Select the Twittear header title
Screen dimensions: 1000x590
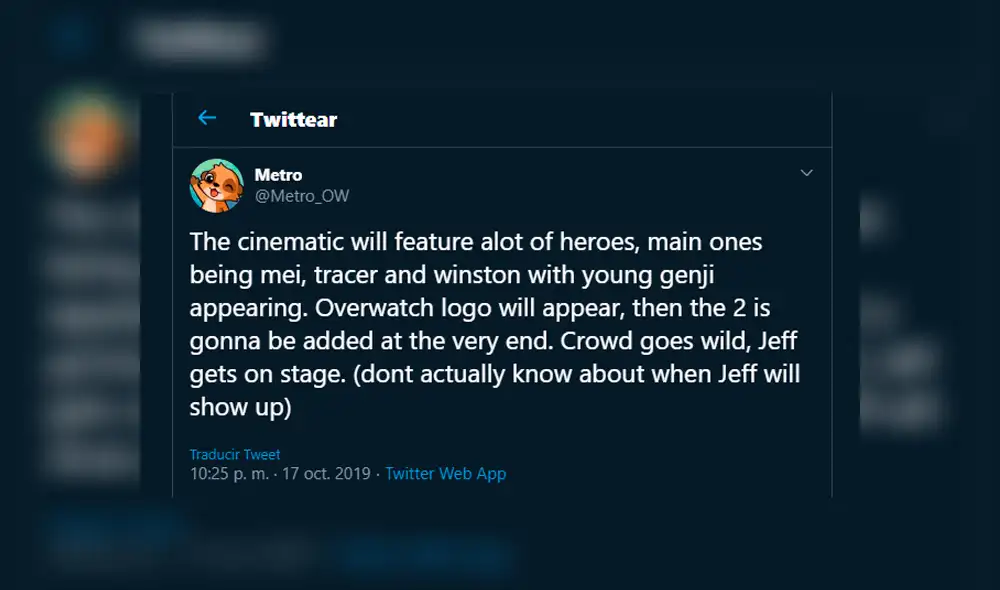point(293,118)
